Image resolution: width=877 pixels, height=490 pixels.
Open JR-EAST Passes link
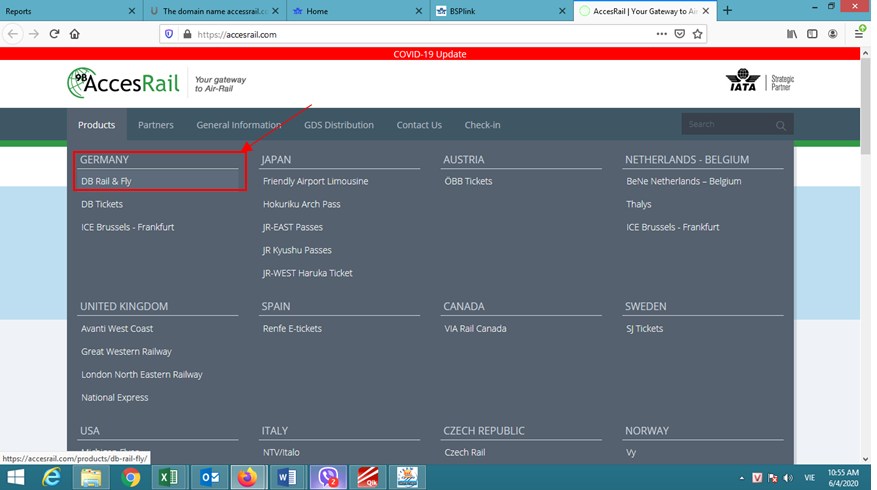coord(293,227)
